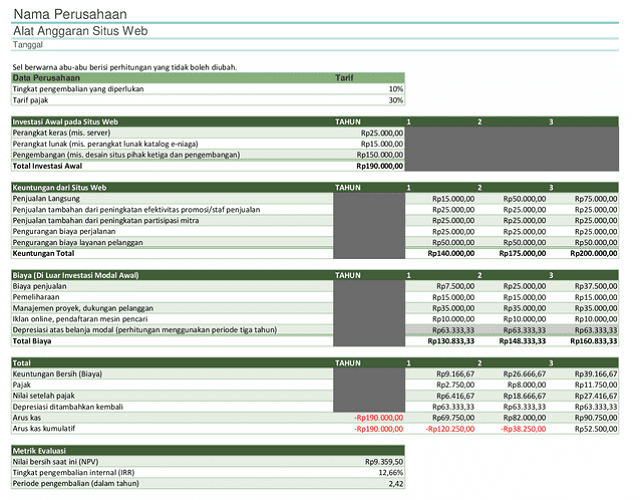Click the Rp27.416,67 after-tax value cell
Viewport: 640px width, 500px height.
click(596, 396)
